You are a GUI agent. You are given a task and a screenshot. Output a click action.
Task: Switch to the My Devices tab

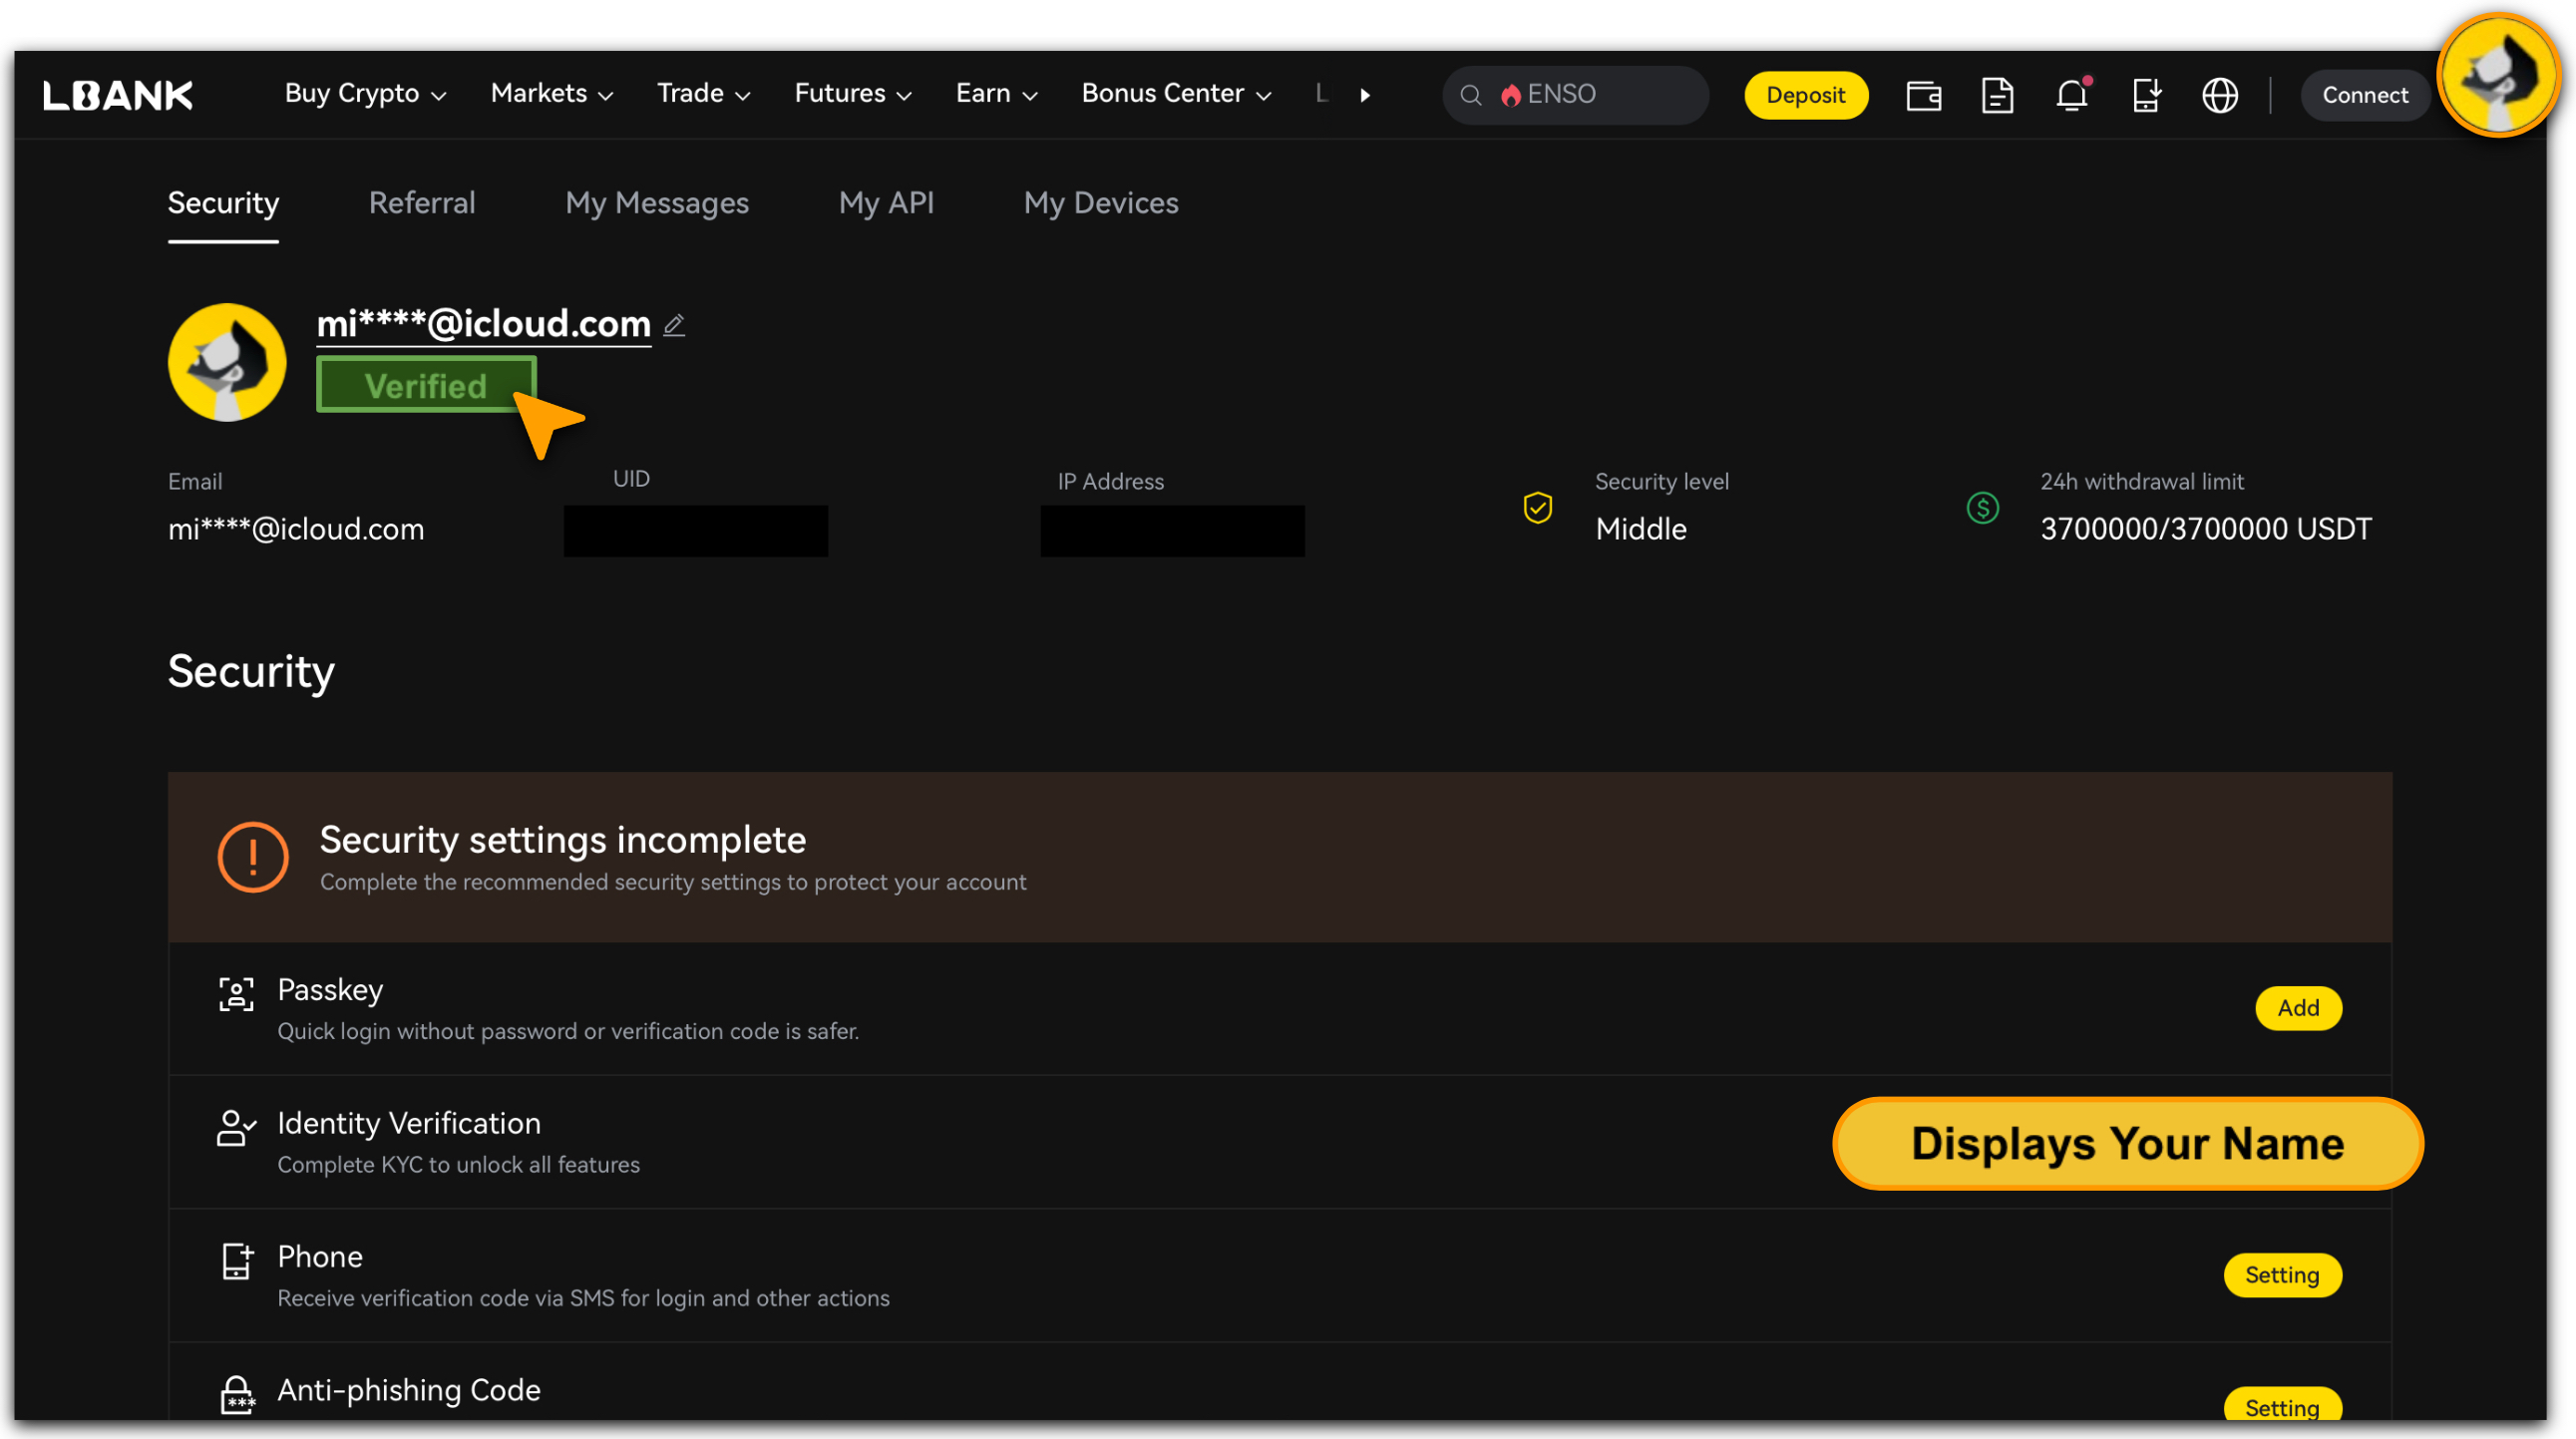pos(1100,203)
